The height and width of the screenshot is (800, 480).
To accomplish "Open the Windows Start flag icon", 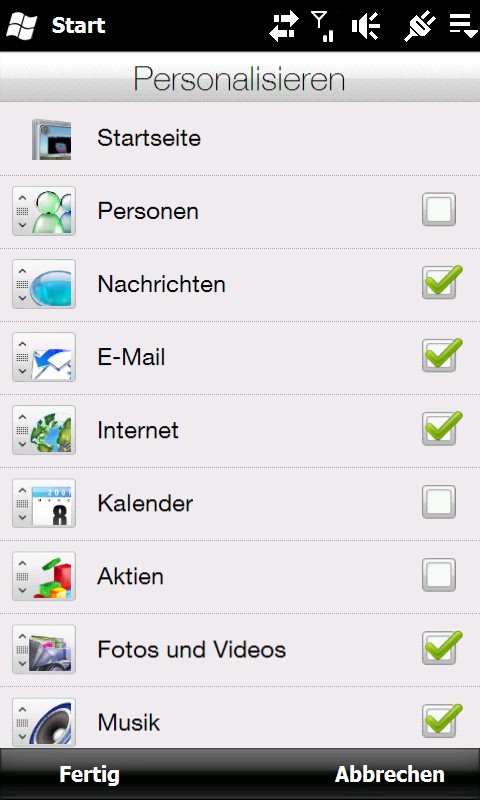I will click(x=21, y=26).
